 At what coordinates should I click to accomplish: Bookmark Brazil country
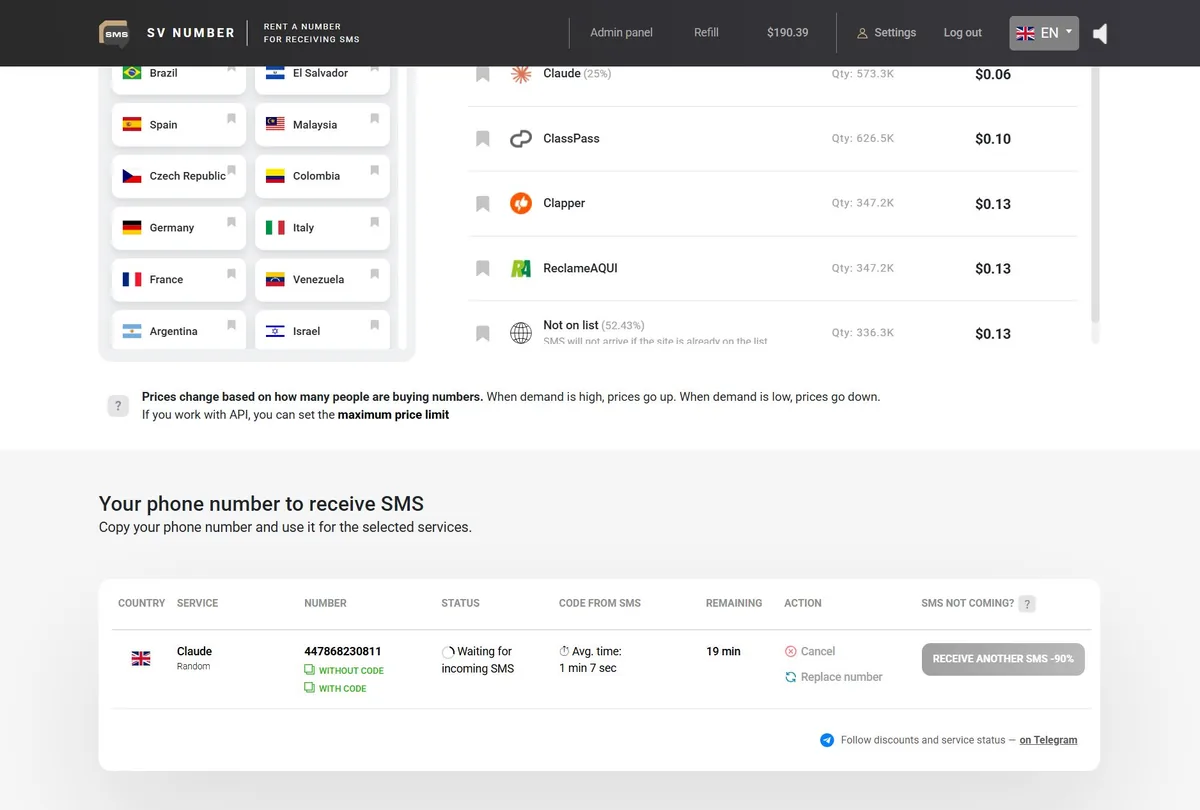tap(231, 68)
